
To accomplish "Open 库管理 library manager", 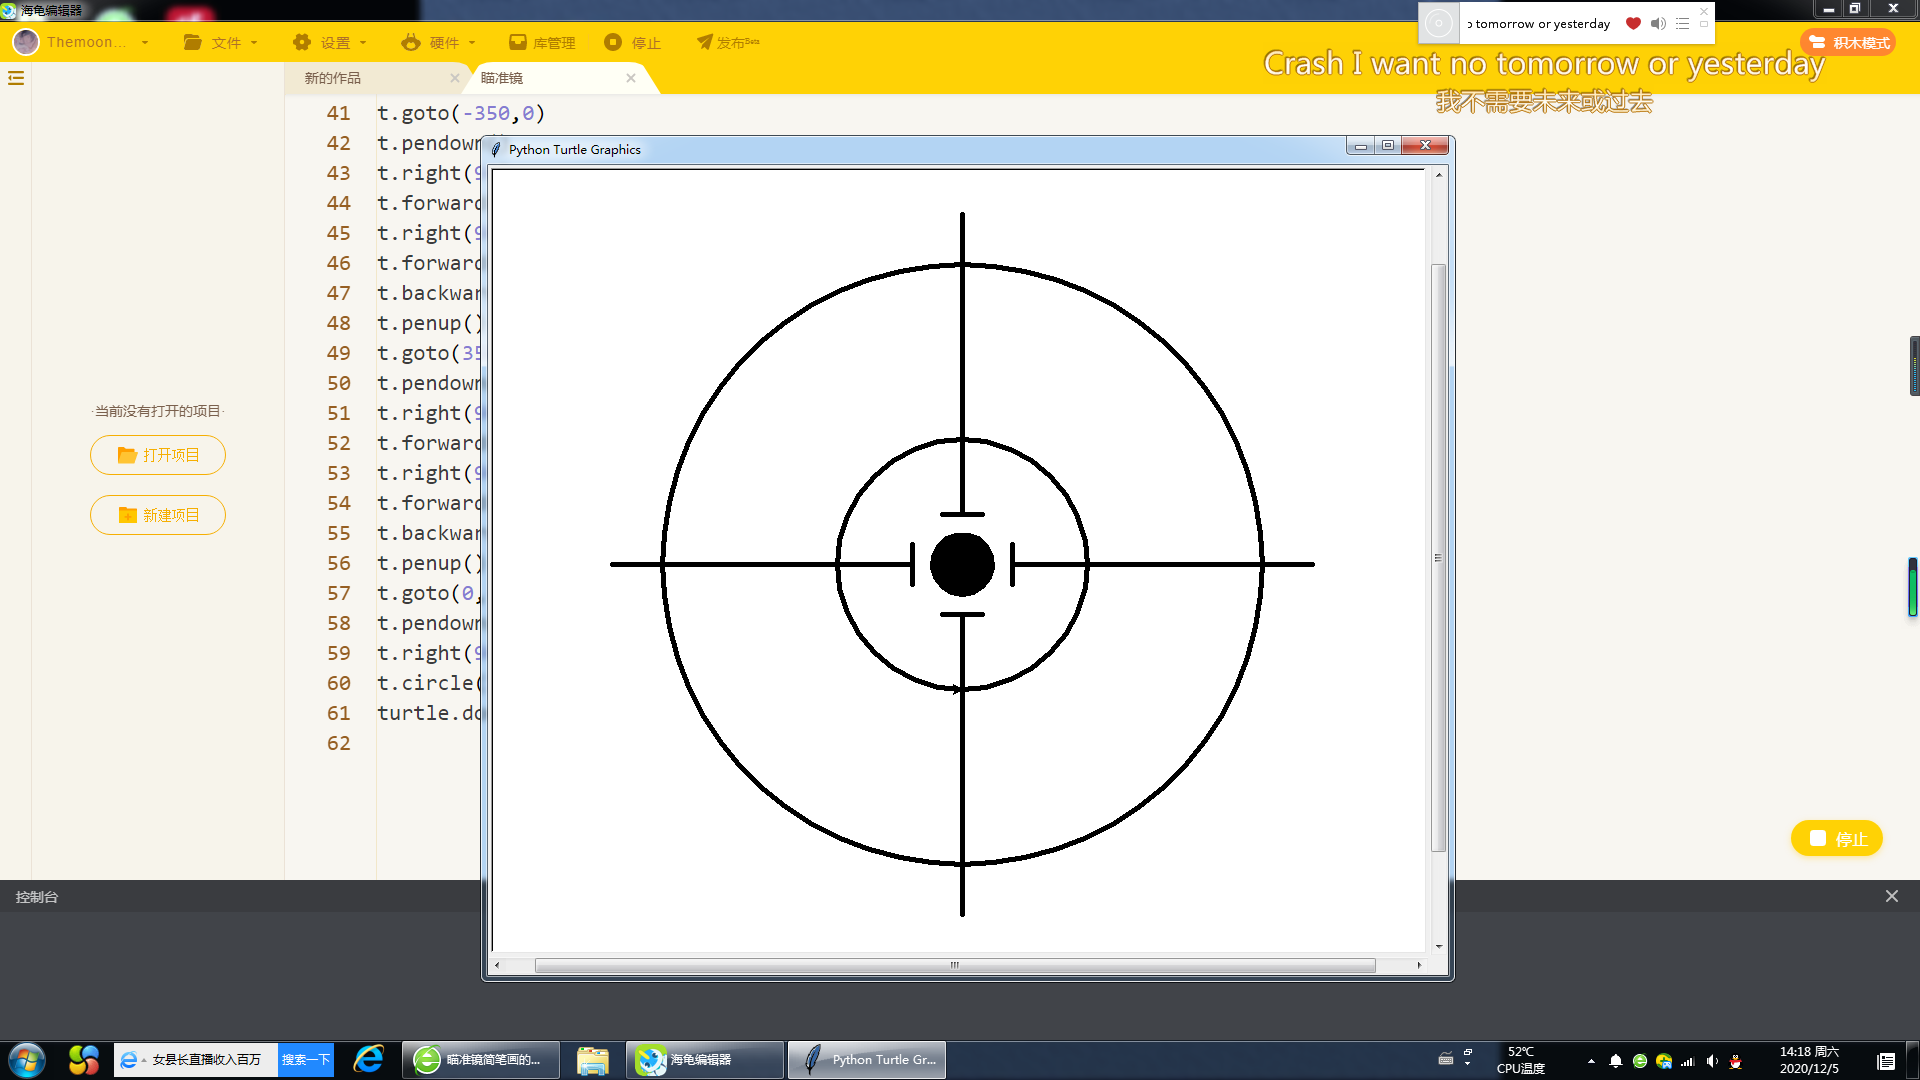I will coord(542,42).
